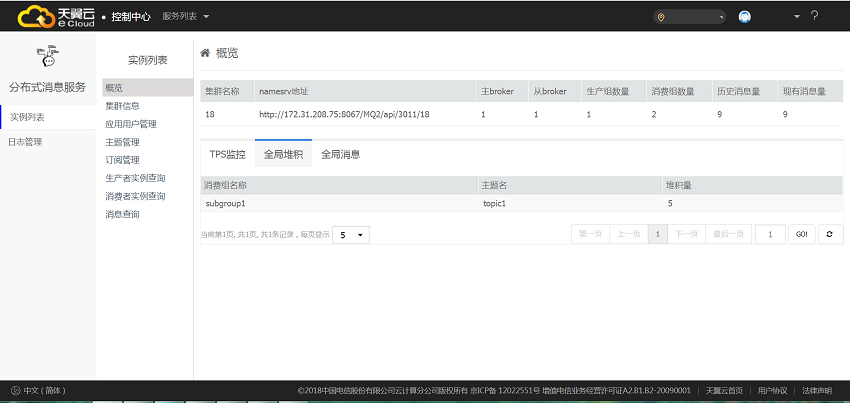Click the distributed message service icon
850x403 pixels.
[48, 56]
